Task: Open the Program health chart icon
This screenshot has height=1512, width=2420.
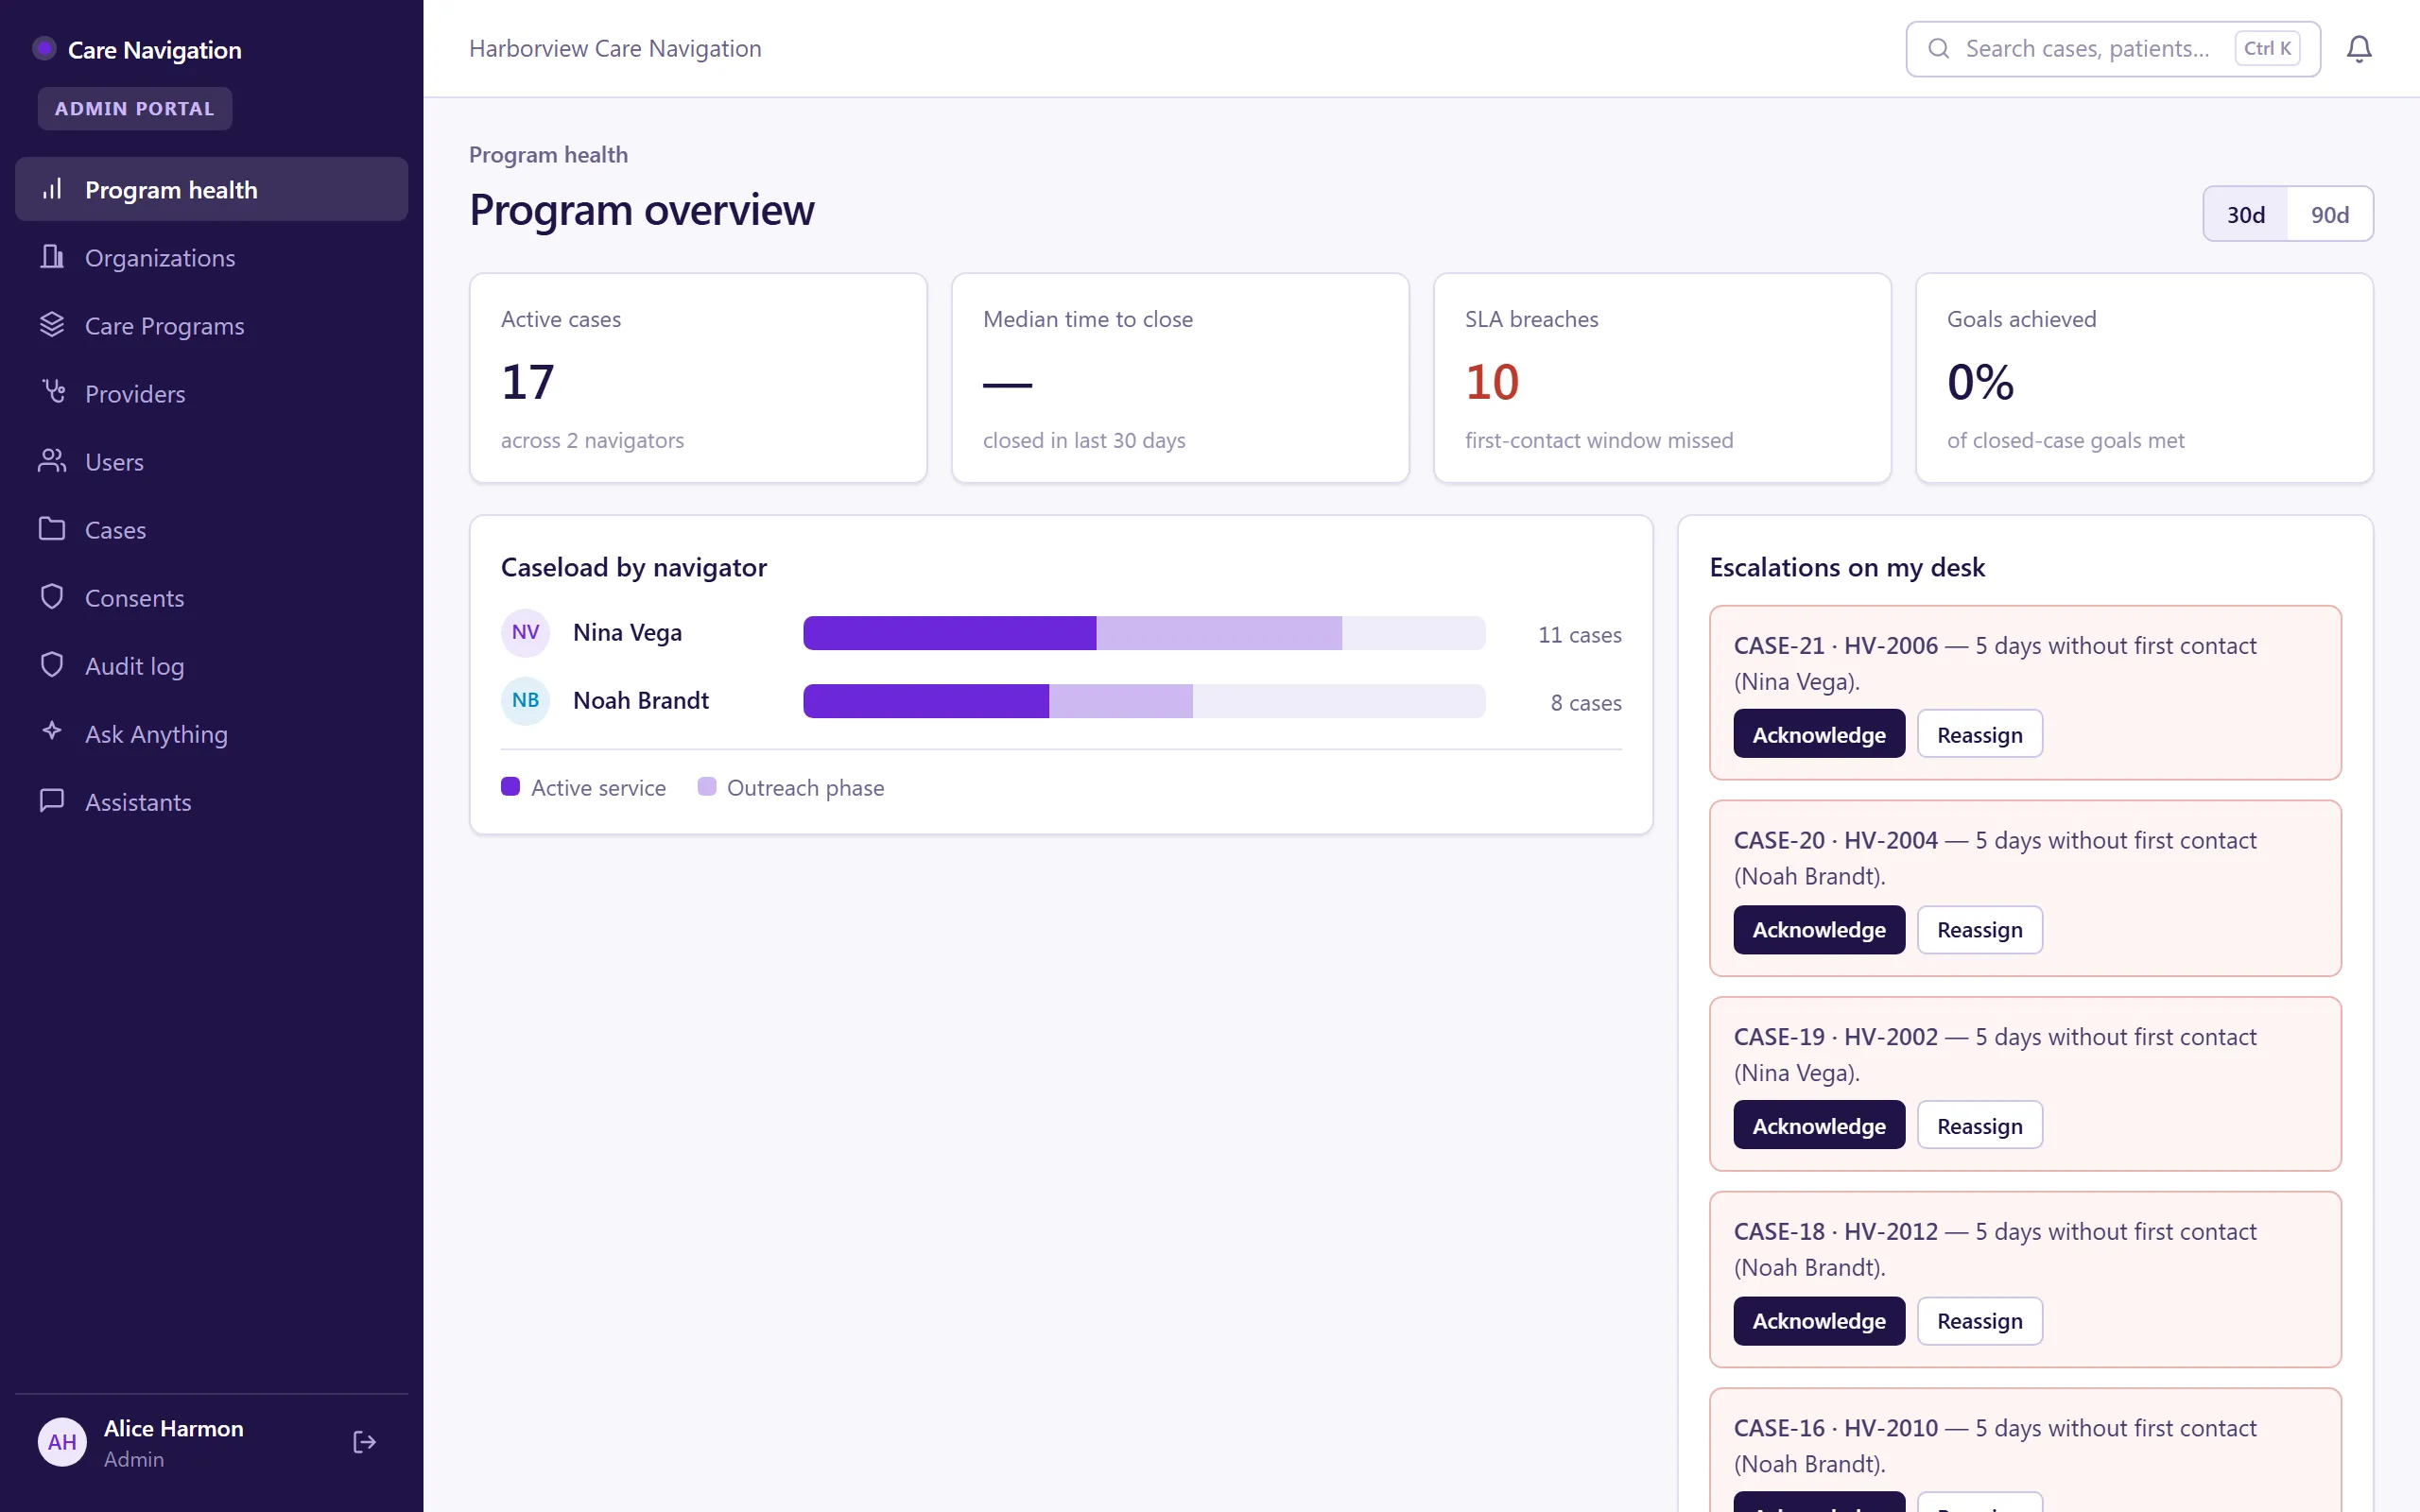Action: (x=52, y=189)
